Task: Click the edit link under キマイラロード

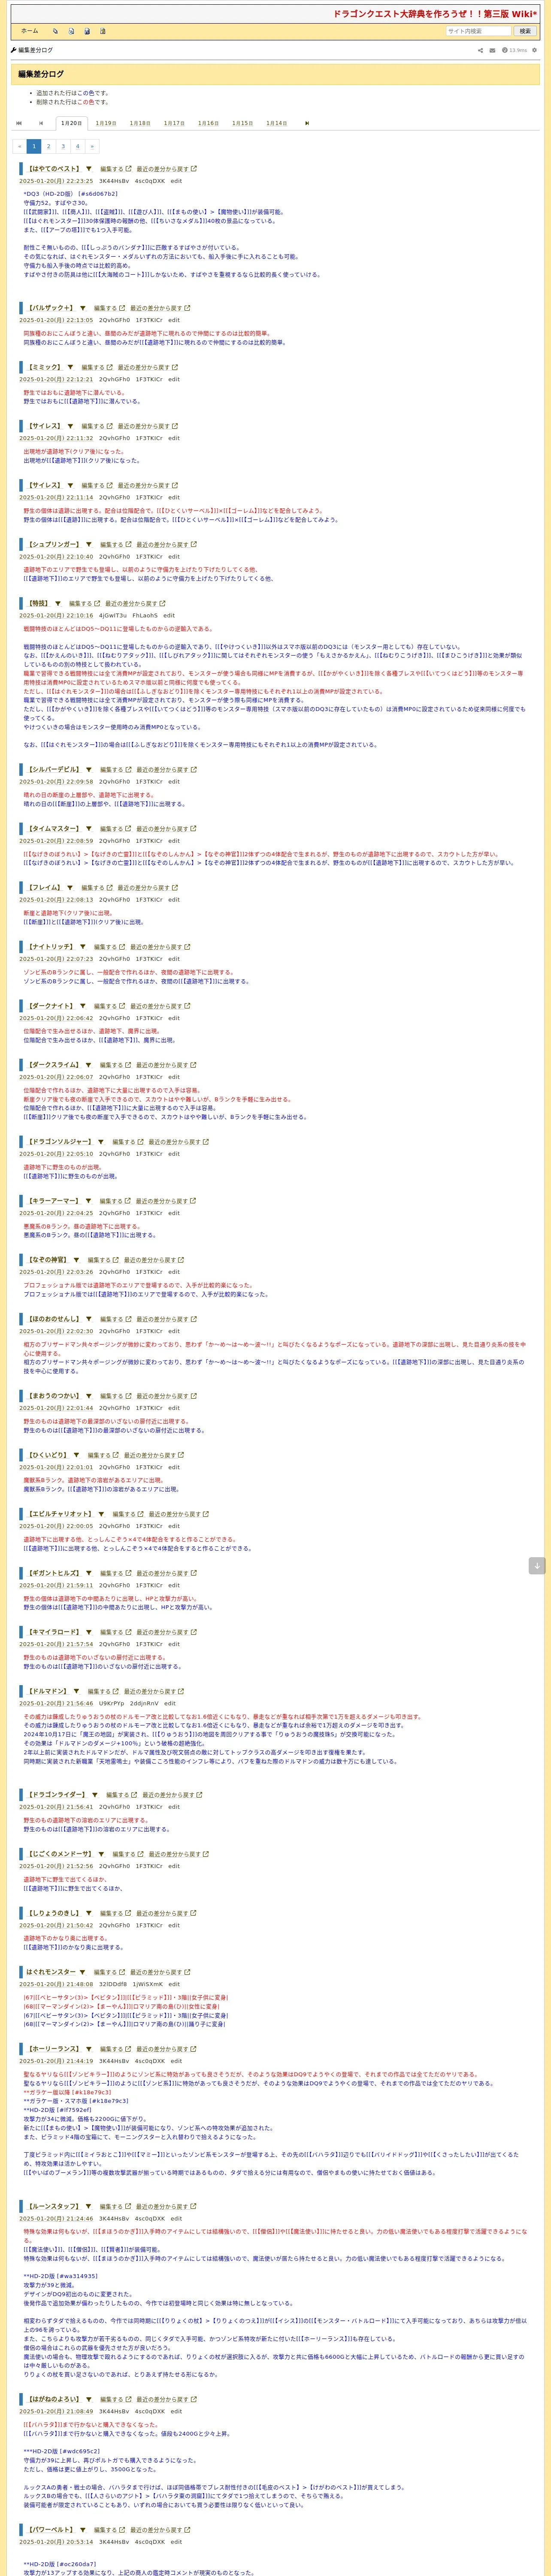Action: click(174, 1644)
